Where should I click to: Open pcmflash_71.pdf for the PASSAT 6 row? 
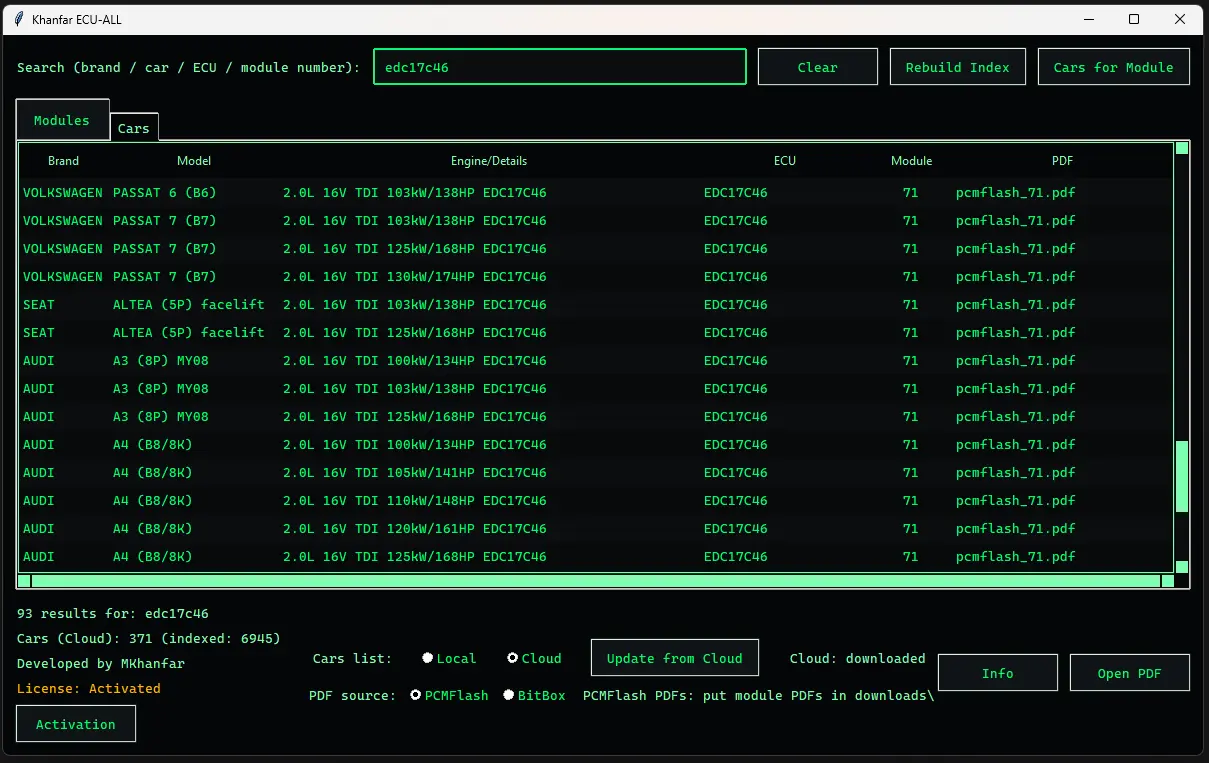[x=1016, y=192]
